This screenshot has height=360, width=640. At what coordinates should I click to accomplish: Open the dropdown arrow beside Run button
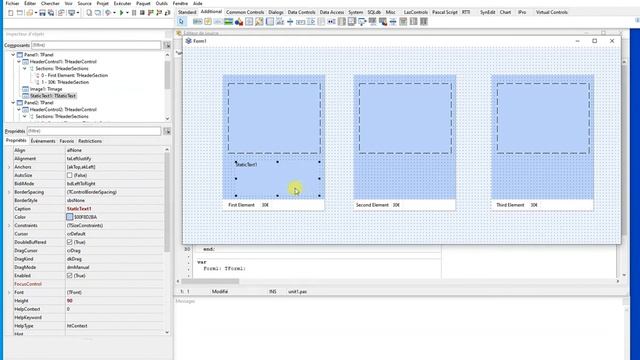[x=127, y=13]
